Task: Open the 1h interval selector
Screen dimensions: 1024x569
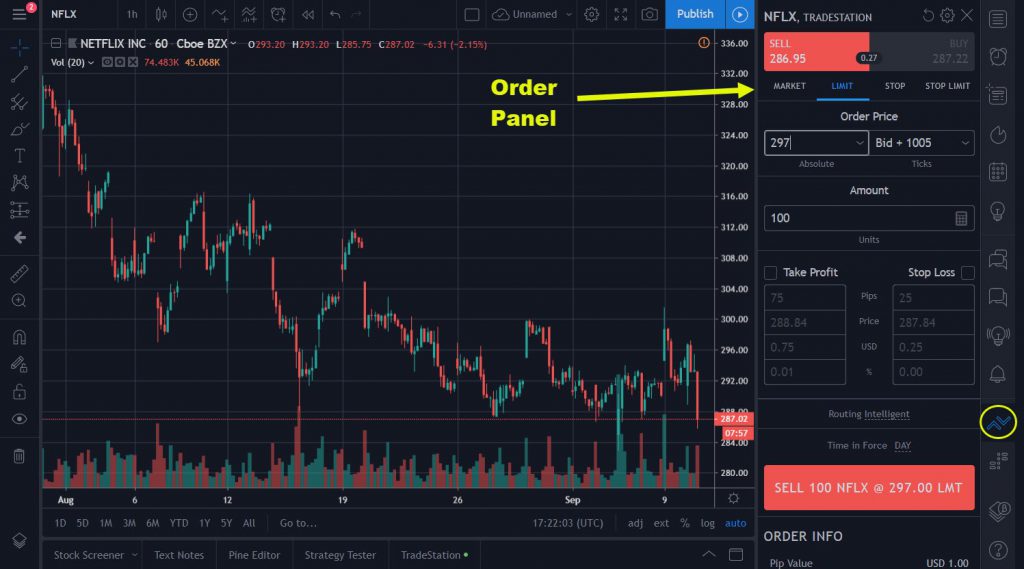Action: pyautogui.click(x=133, y=14)
